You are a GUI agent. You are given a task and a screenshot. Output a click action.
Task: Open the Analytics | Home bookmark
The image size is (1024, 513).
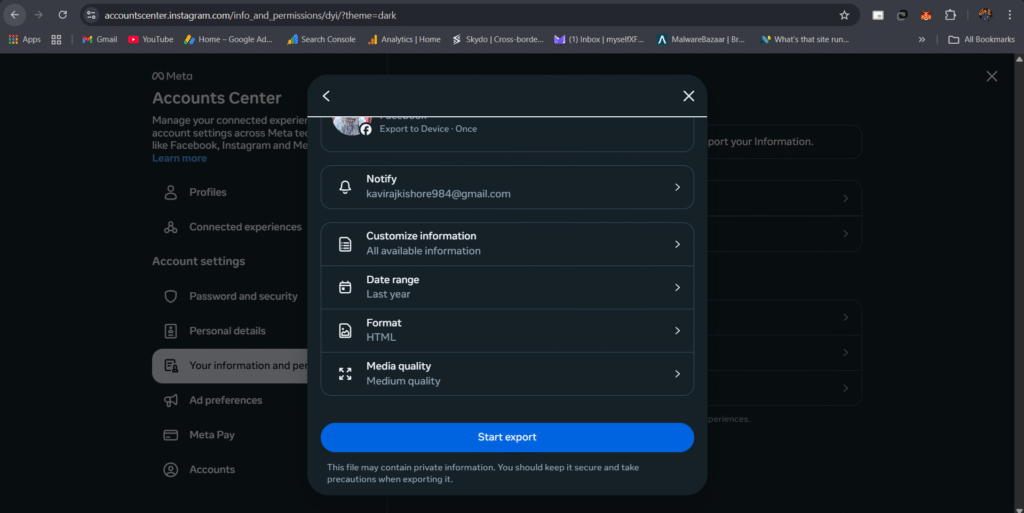404,39
